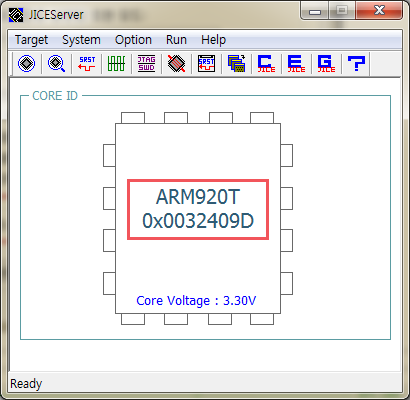Click the ARM920T core ID box
Image resolution: width=410 pixels, height=400 pixels.
coord(198,209)
